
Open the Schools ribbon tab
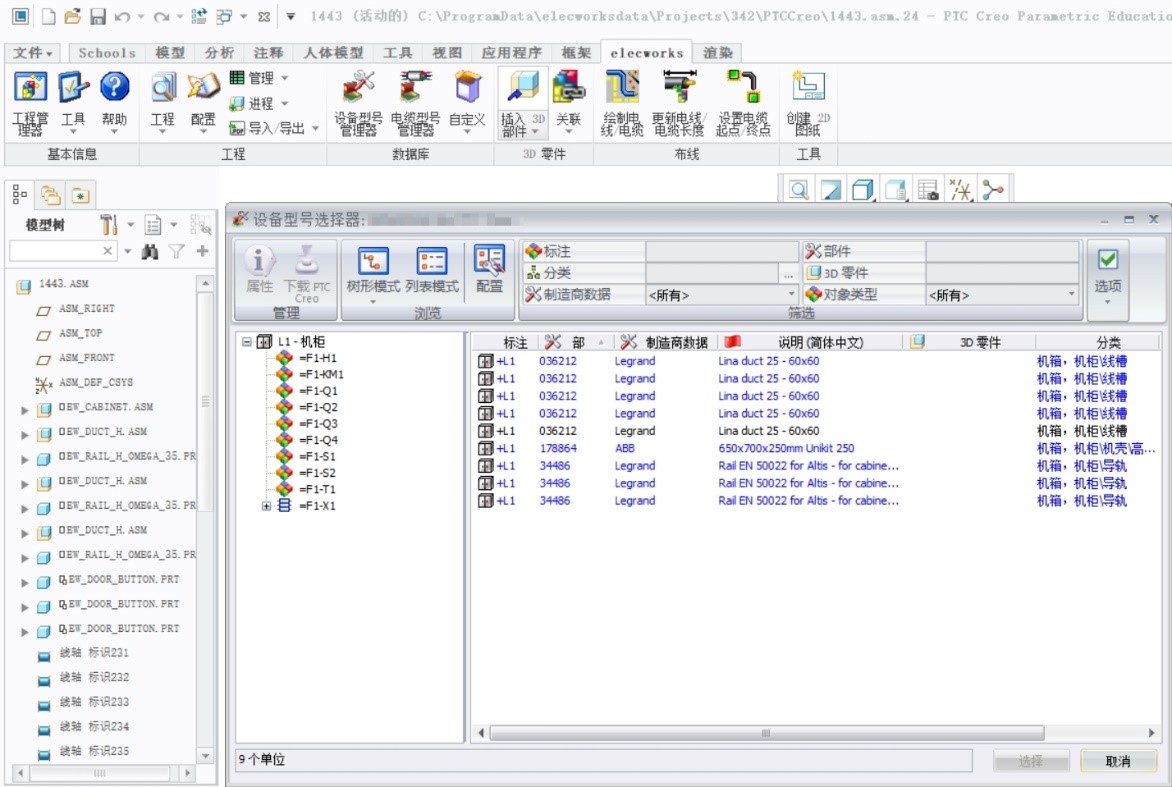107,53
